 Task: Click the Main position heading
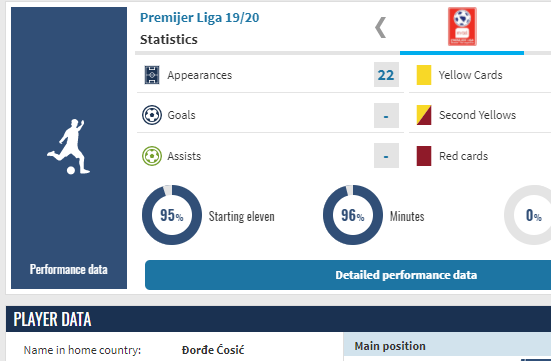pos(390,346)
